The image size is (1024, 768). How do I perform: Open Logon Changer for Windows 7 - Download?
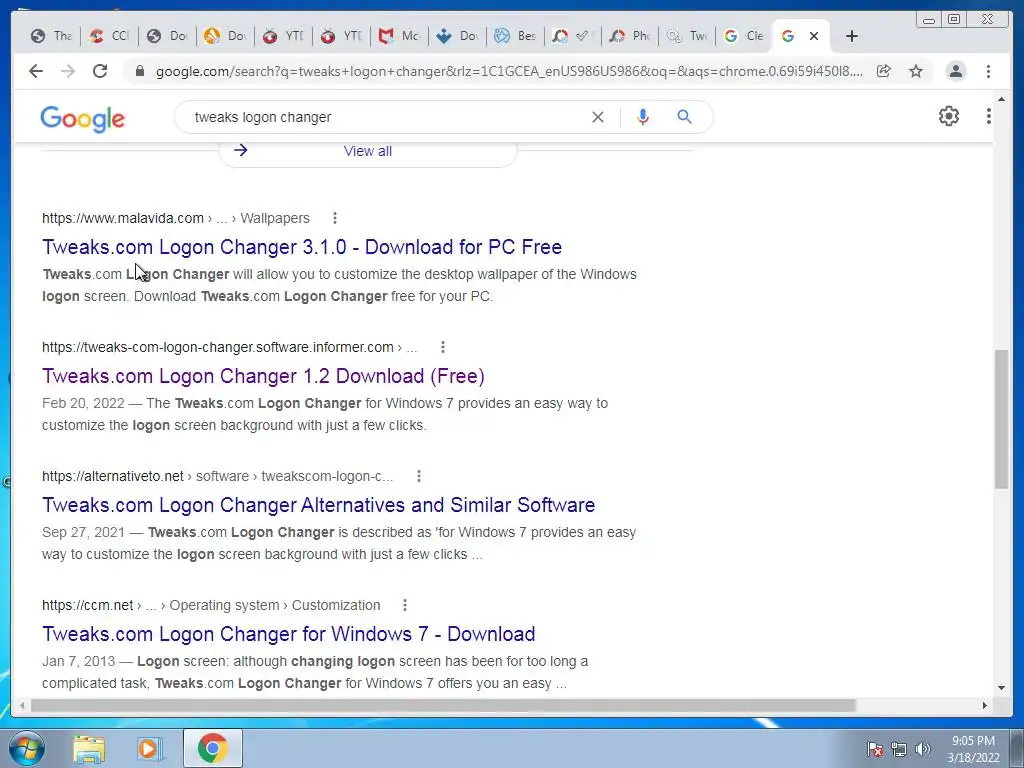pyautogui.click(x=289, y=634)
